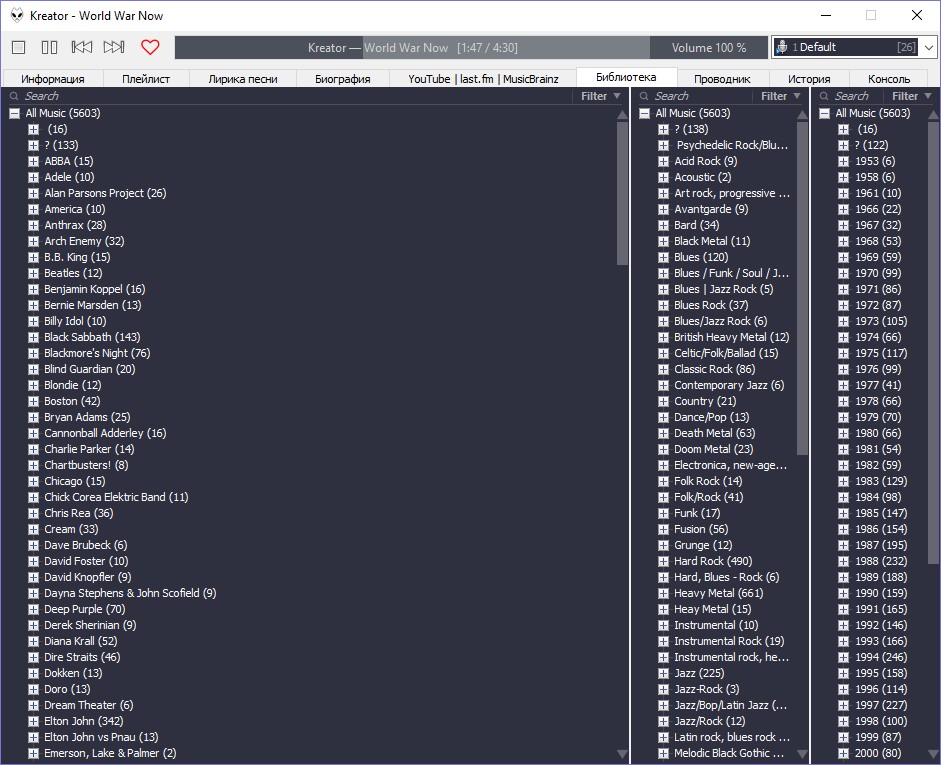This screenshot has height=765, width=941.
Task: Open the Default playlist dropdown
Action: (929, 47)
